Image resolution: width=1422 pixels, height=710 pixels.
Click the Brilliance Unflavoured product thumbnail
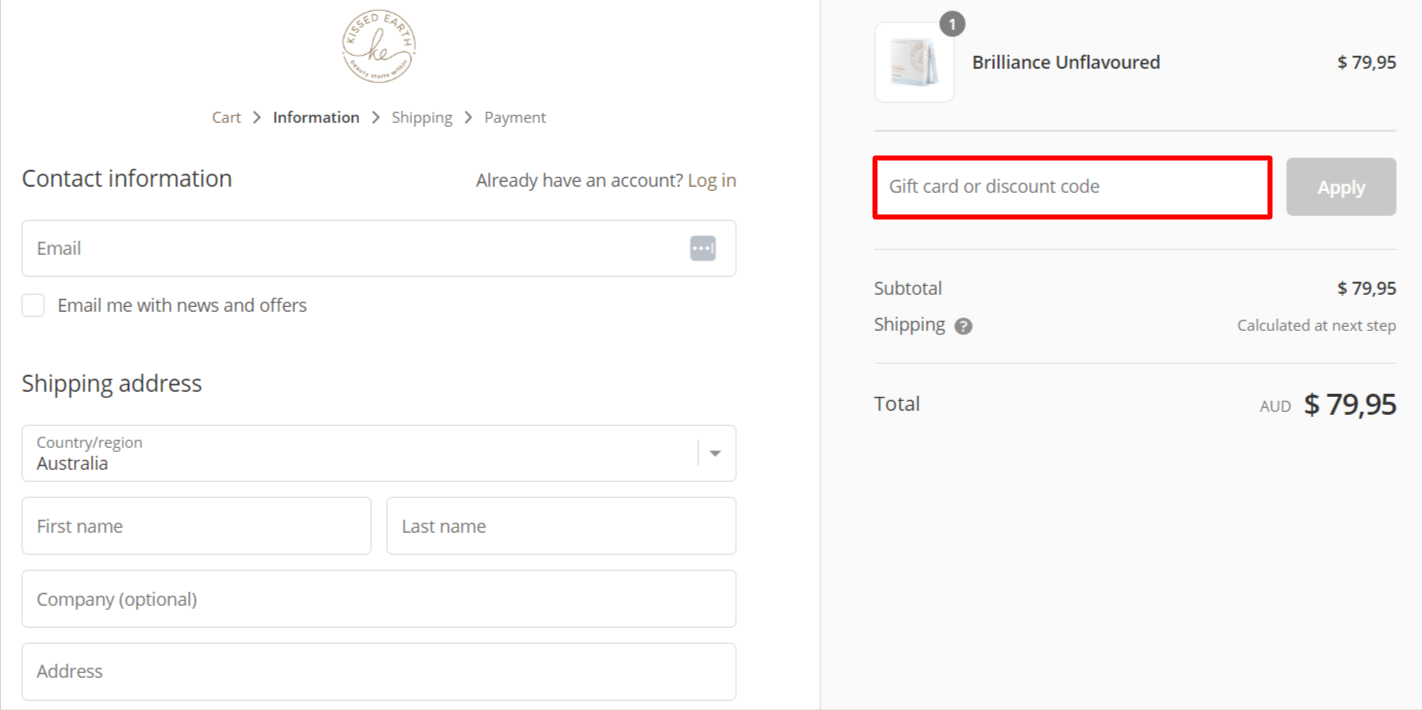pos(914,63)
